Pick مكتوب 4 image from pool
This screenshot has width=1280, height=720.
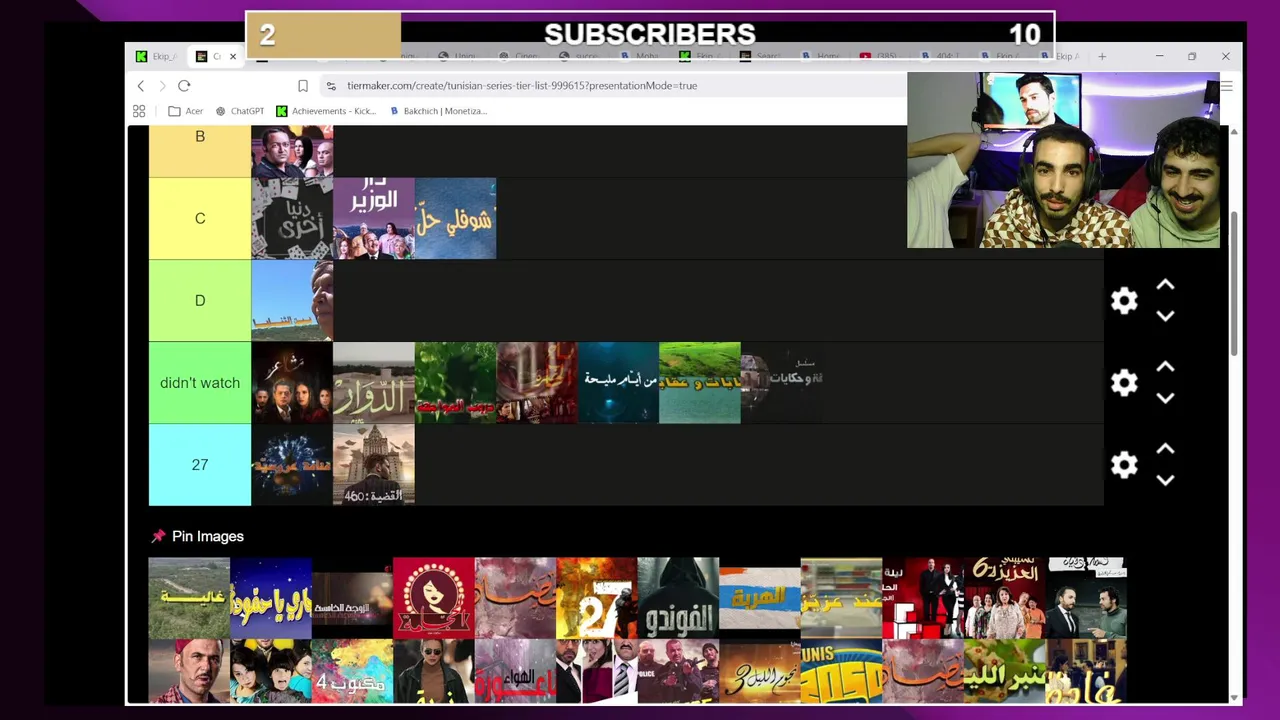click(352, 672)
